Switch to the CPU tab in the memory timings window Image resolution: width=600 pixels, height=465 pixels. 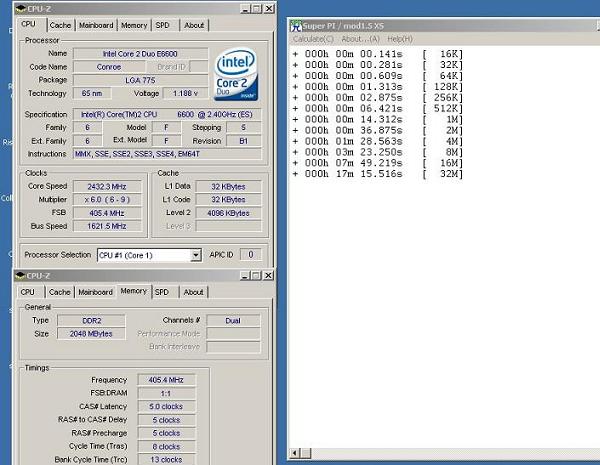tap(29, 292)
